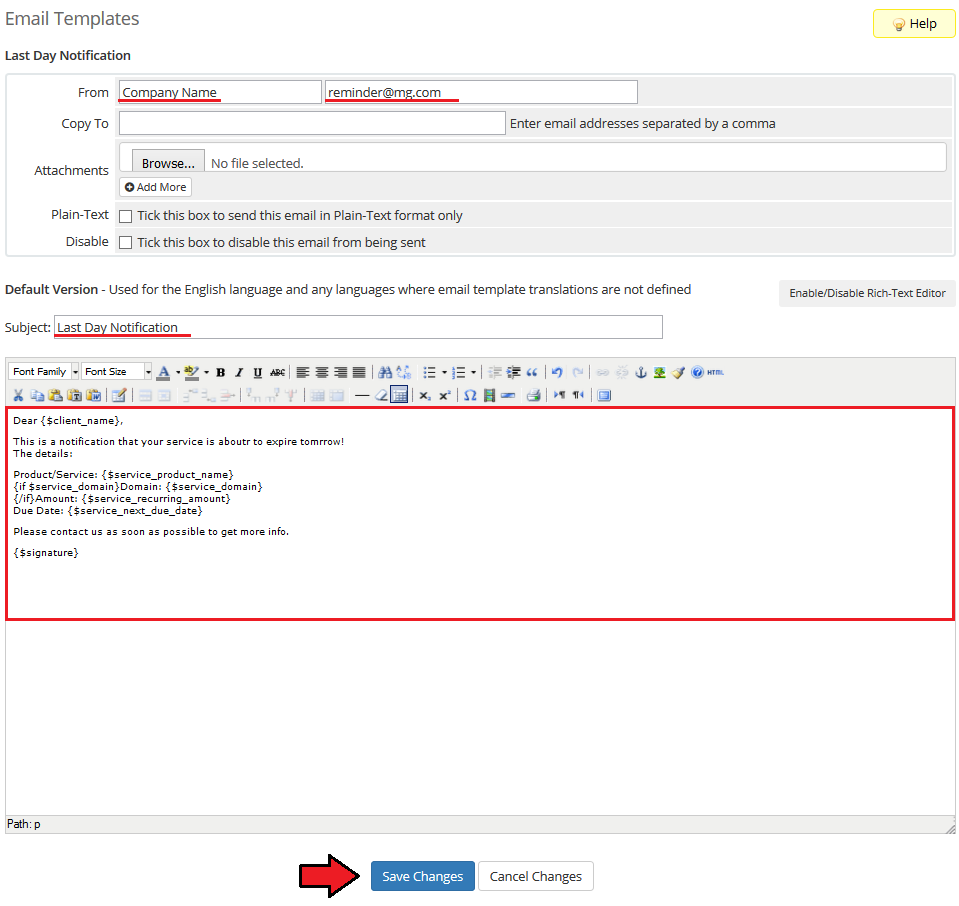
Task: Focus the Copy To field
Action: (x=313, y=124)
